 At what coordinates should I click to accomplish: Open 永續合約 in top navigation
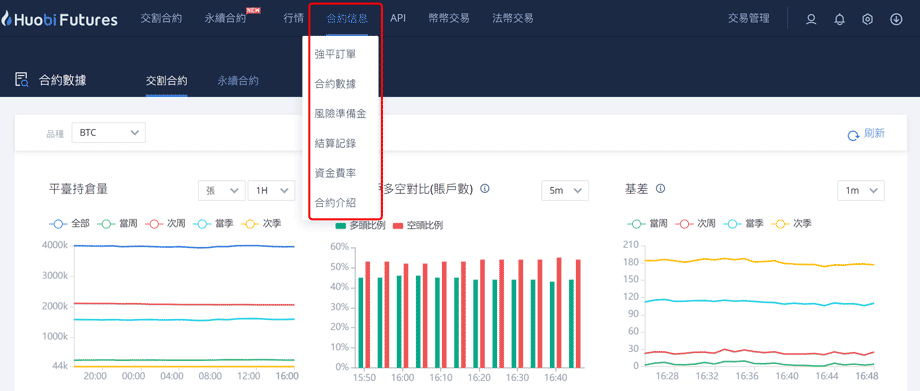226,18
